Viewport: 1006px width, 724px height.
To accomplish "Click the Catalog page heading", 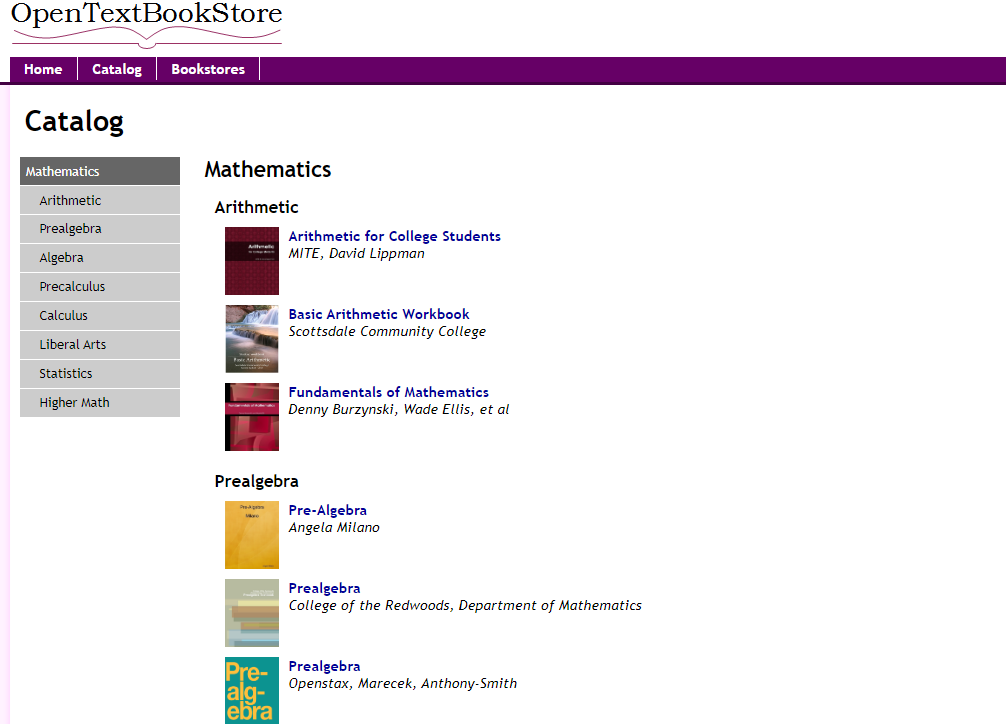I will tap(74, 122).
